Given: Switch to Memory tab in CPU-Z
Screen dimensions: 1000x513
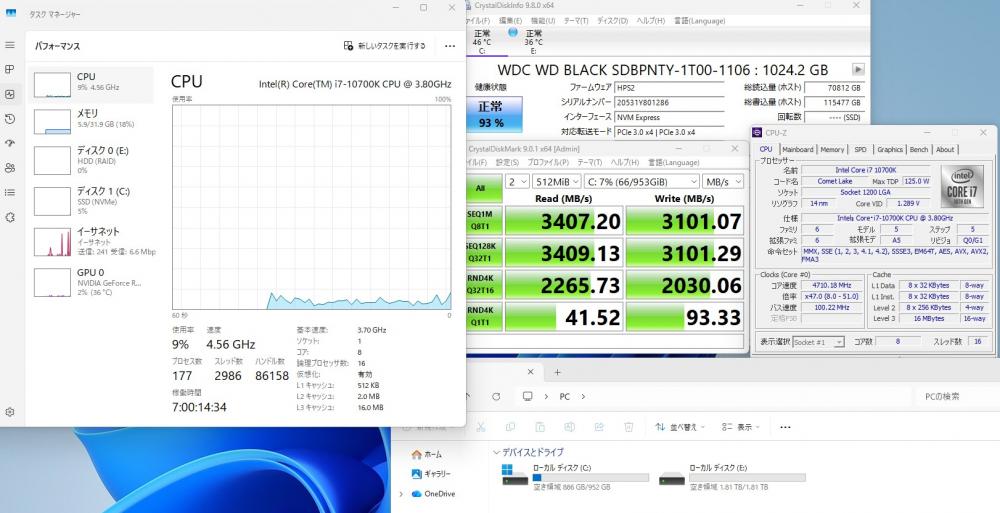Looking at the screenshot, I should click(x=832, y=149).
